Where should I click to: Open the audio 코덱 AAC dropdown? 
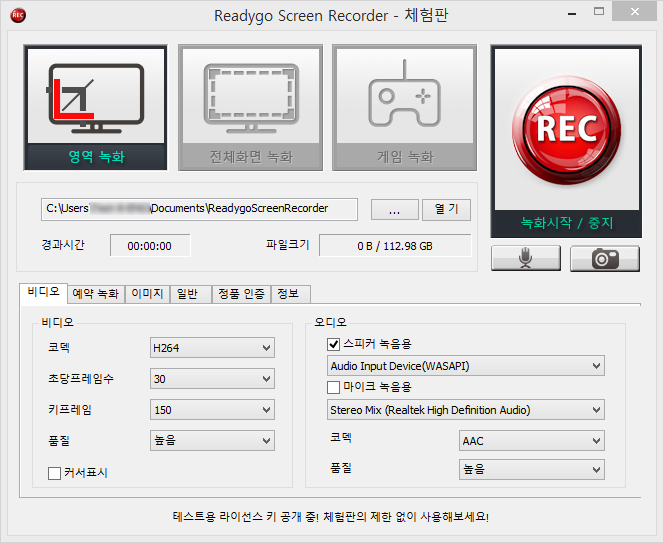532,441
